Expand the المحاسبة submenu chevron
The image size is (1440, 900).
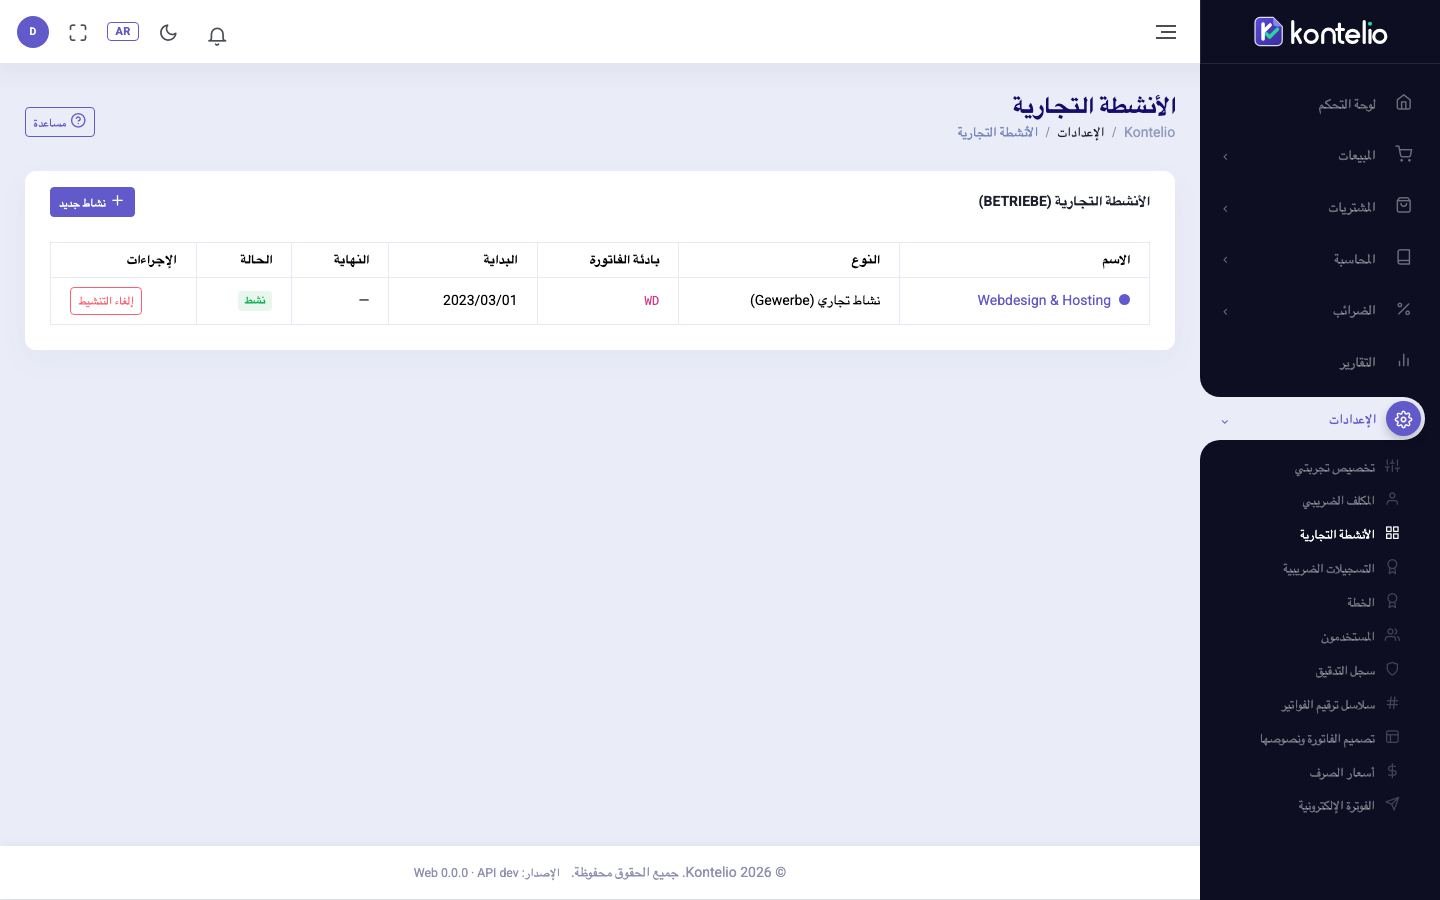click(1225, 260)
